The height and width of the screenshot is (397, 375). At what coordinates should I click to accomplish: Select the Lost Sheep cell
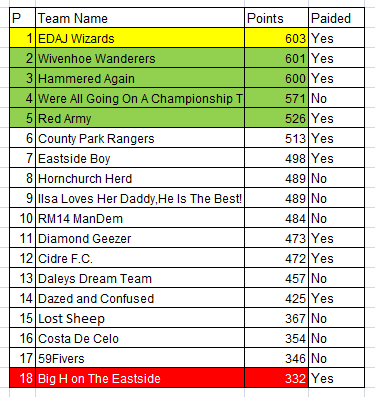coord(140,318)
